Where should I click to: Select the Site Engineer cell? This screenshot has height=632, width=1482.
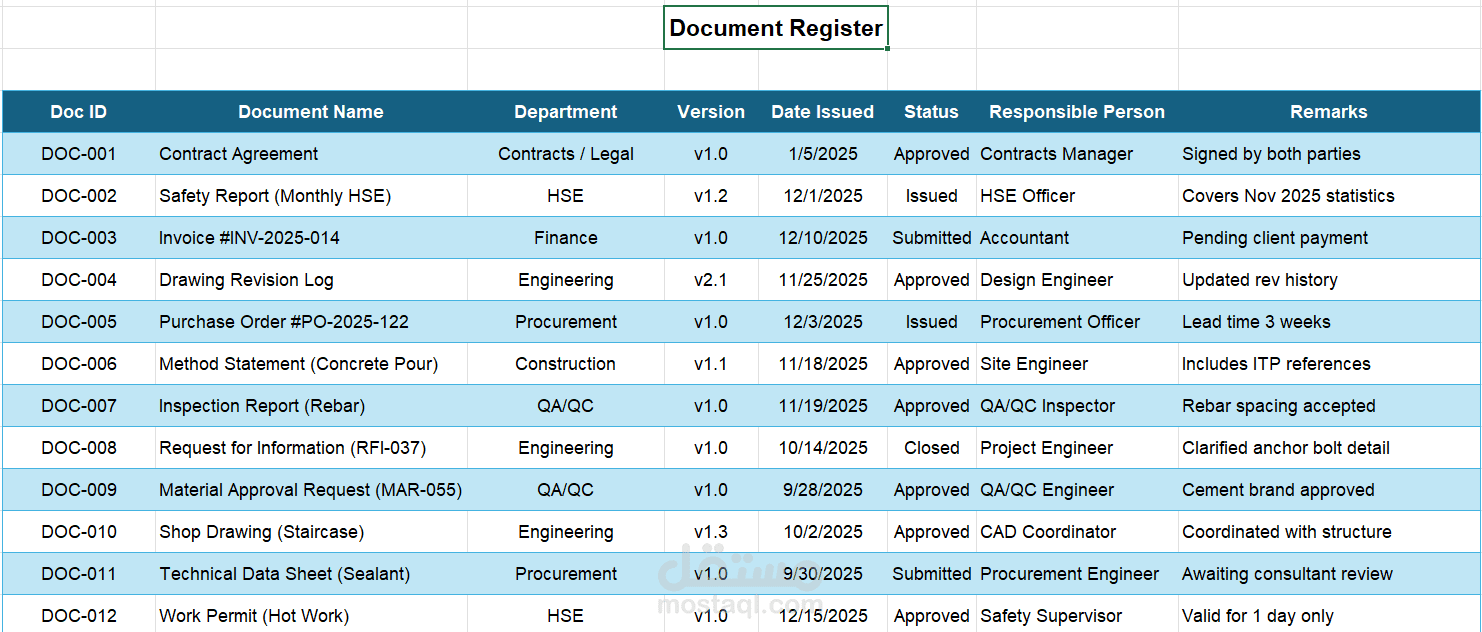click(1077, 364)
